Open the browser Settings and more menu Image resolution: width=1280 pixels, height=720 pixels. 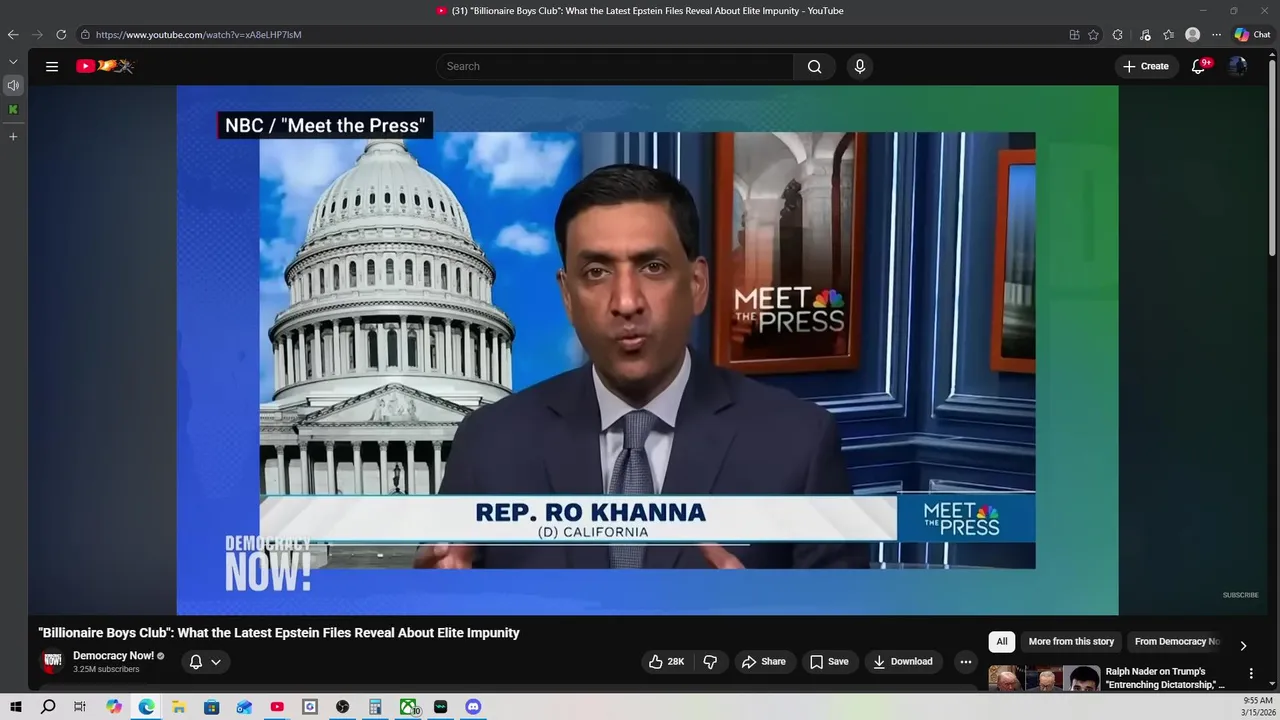(x=1216, y=34)
